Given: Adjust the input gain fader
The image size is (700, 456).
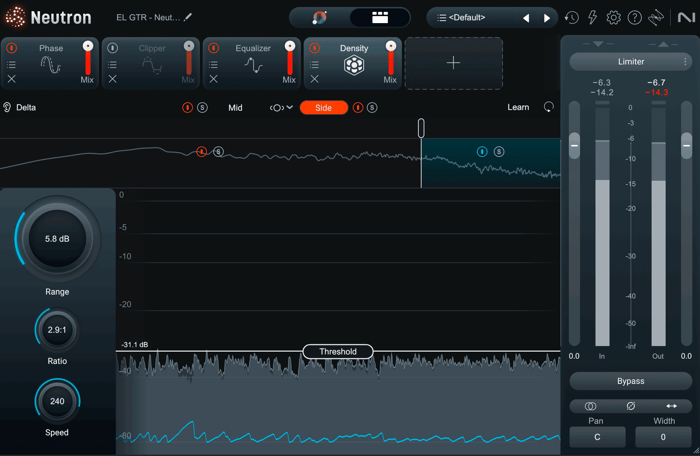Looking at the screenshot, I should [x=575, y=146].
